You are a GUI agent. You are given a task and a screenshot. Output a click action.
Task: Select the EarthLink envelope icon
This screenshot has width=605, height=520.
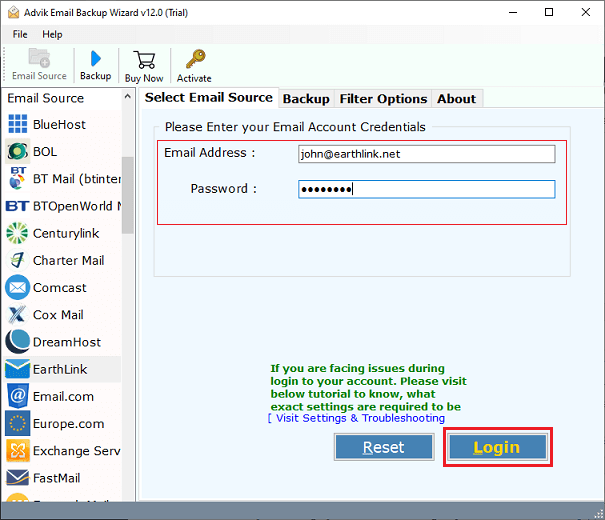tap(17, 369)
